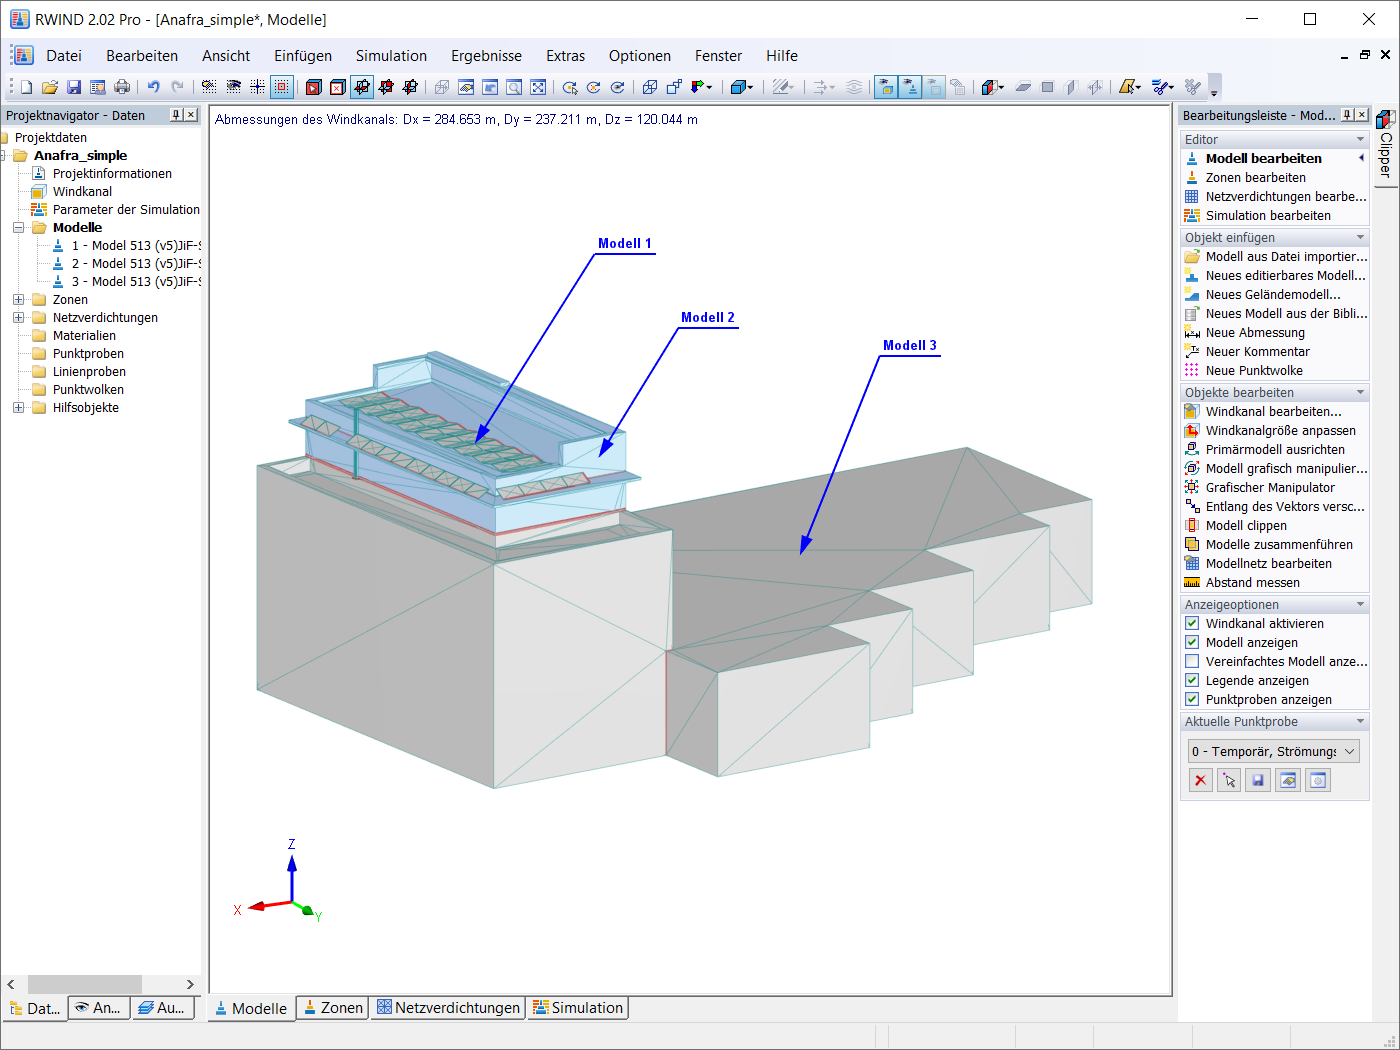1400x1050 pixels.
Task: Click Neues Geländemodell link
Action: coord(1273,294)
